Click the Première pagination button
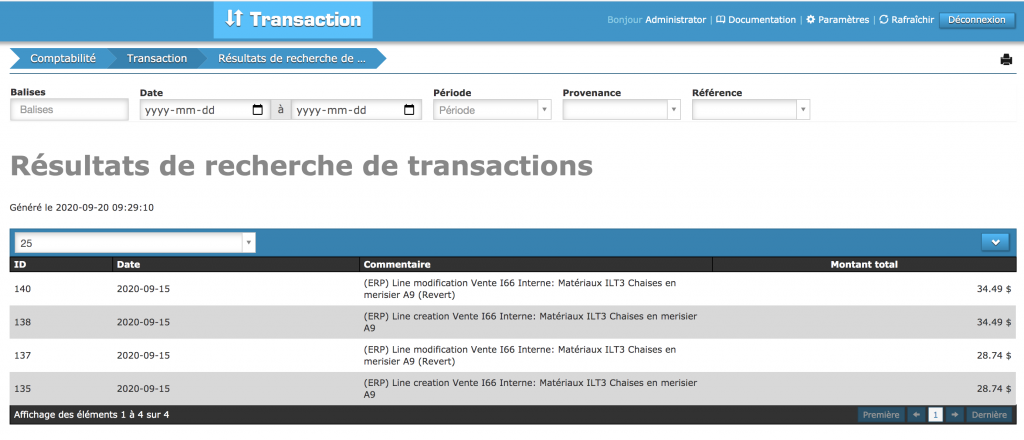1024x440 pixels. pyautogui.click(x=880, y=414)
